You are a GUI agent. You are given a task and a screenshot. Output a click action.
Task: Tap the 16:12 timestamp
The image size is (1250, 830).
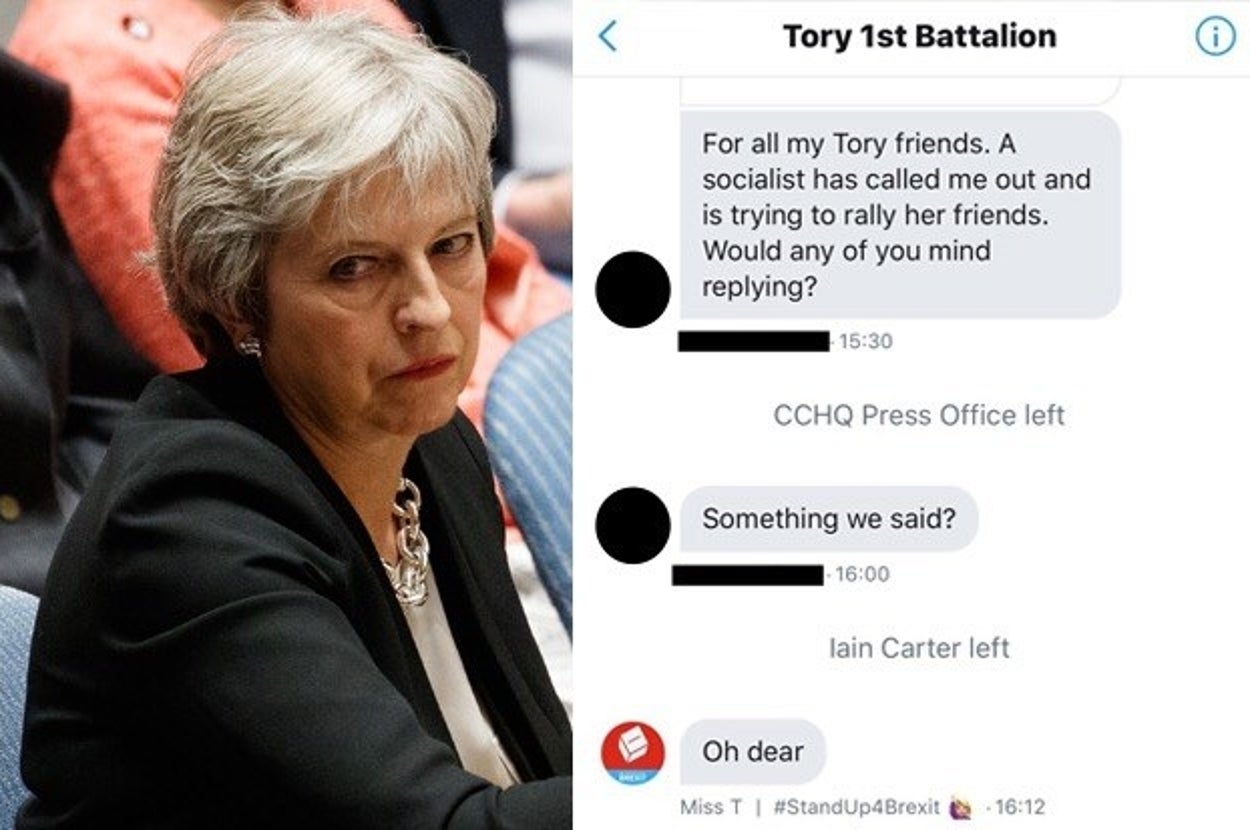[x=1020, y=807]
